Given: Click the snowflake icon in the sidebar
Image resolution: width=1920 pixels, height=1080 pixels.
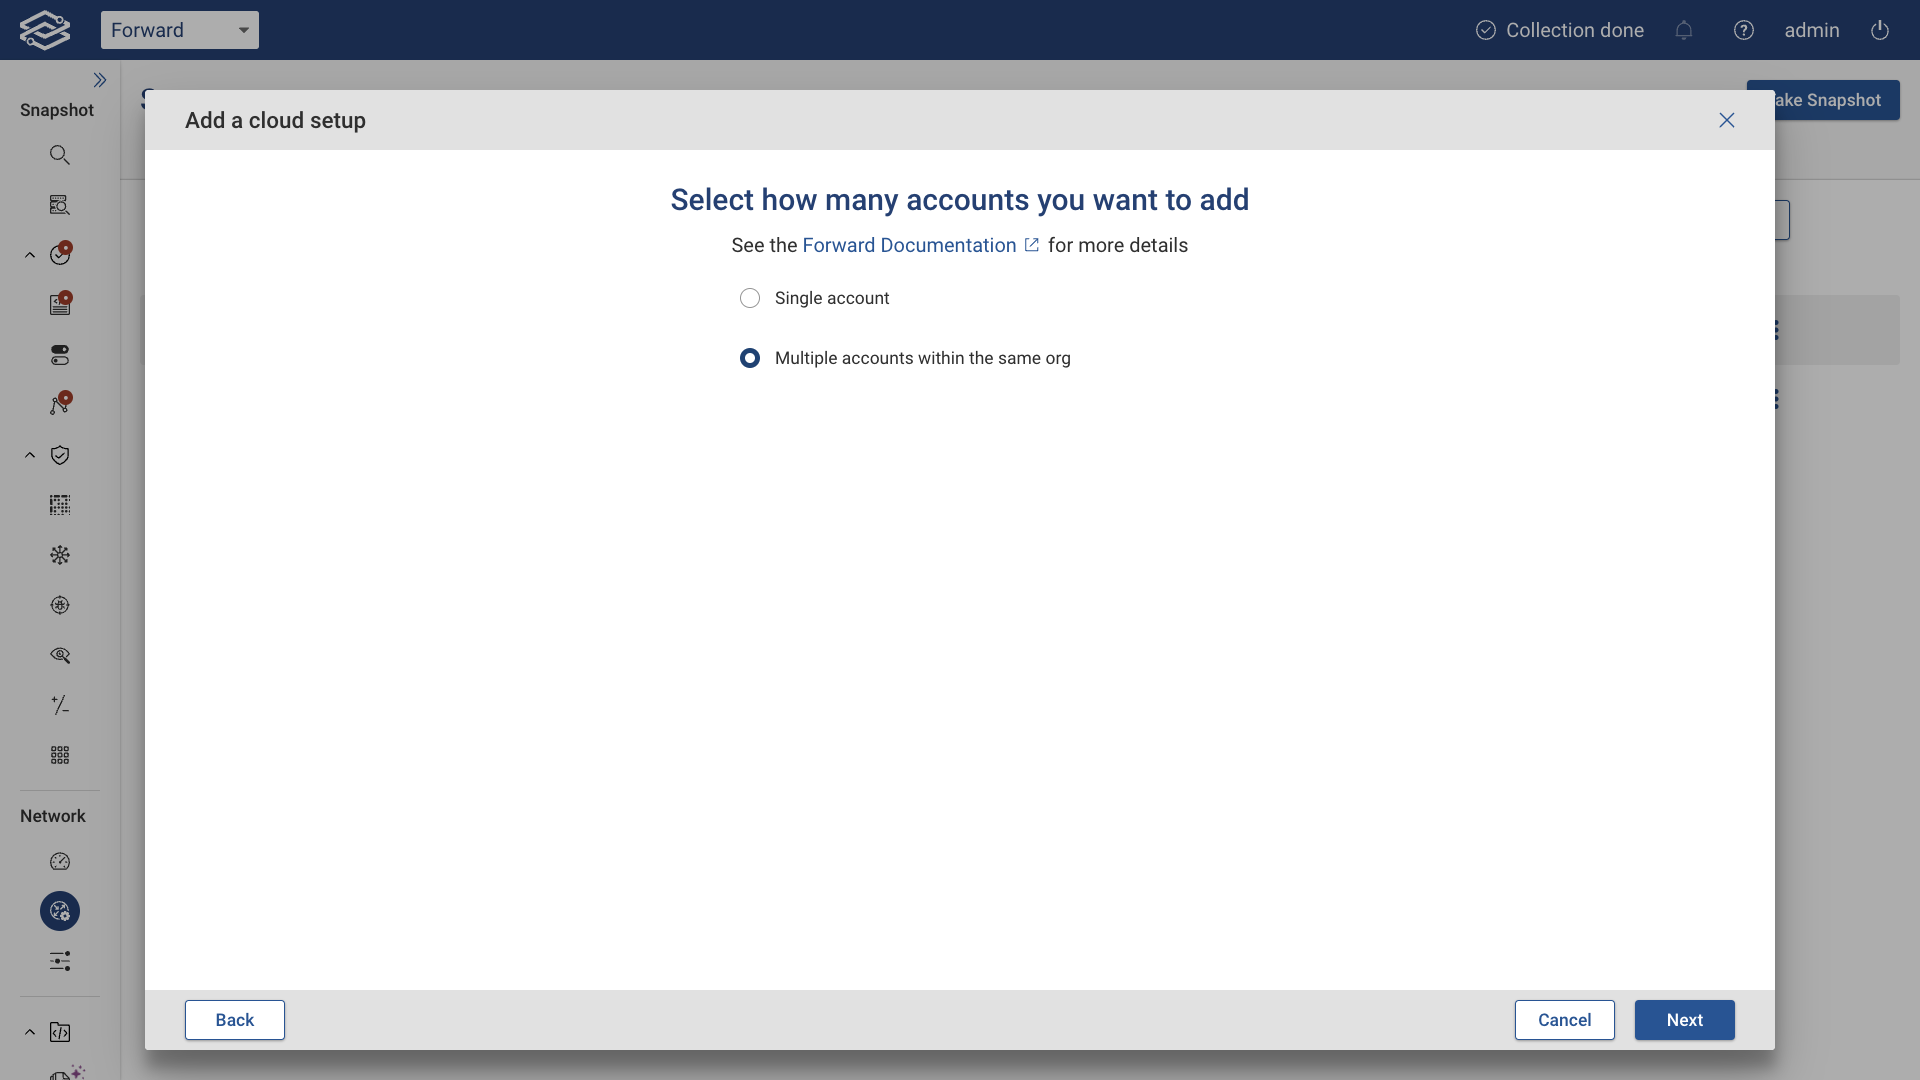Looking at the screenshot, I should point(60,555).
